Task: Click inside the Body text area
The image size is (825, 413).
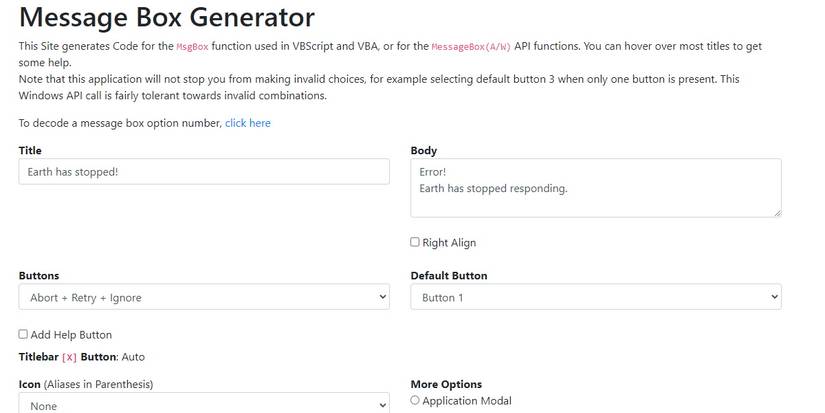Action: point(595,188)
